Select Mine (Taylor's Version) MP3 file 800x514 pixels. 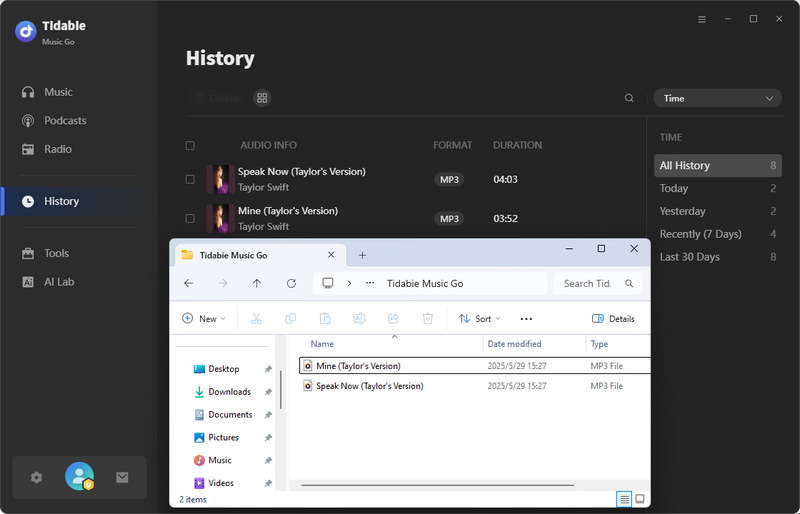(474, 366)
